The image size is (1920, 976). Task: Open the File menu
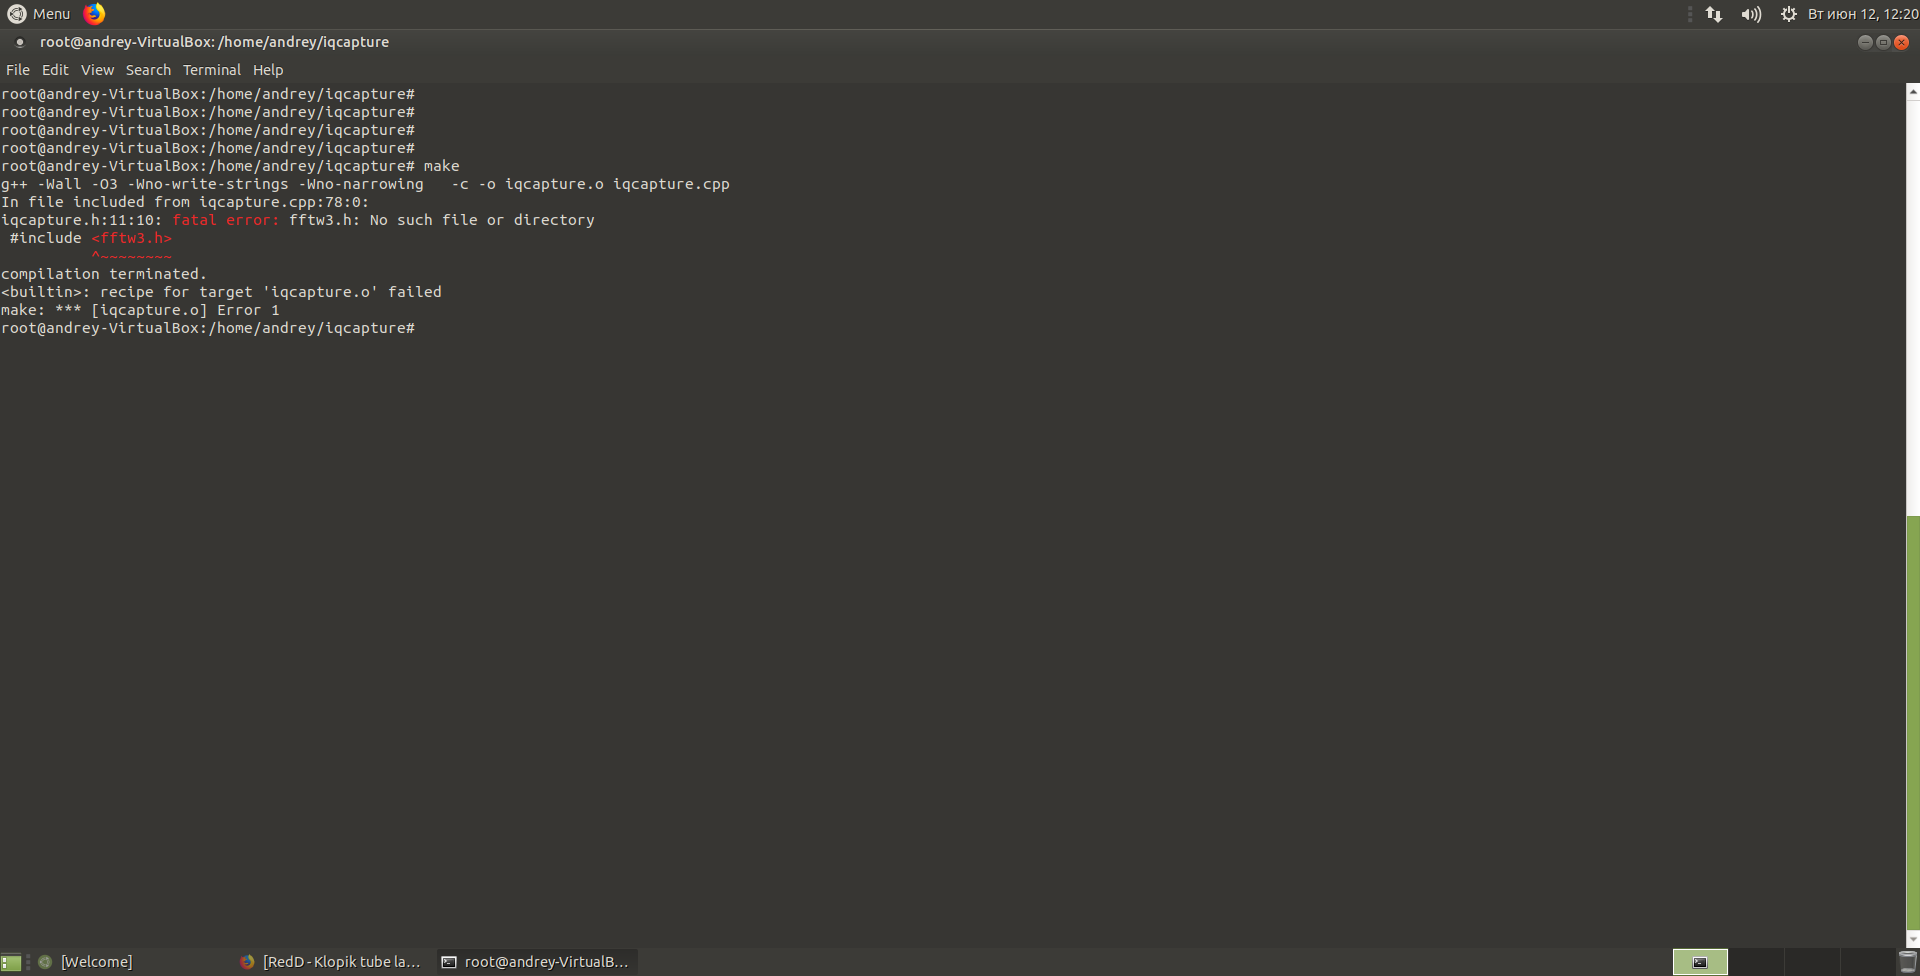pyautogui.click(x=18, y=70)
